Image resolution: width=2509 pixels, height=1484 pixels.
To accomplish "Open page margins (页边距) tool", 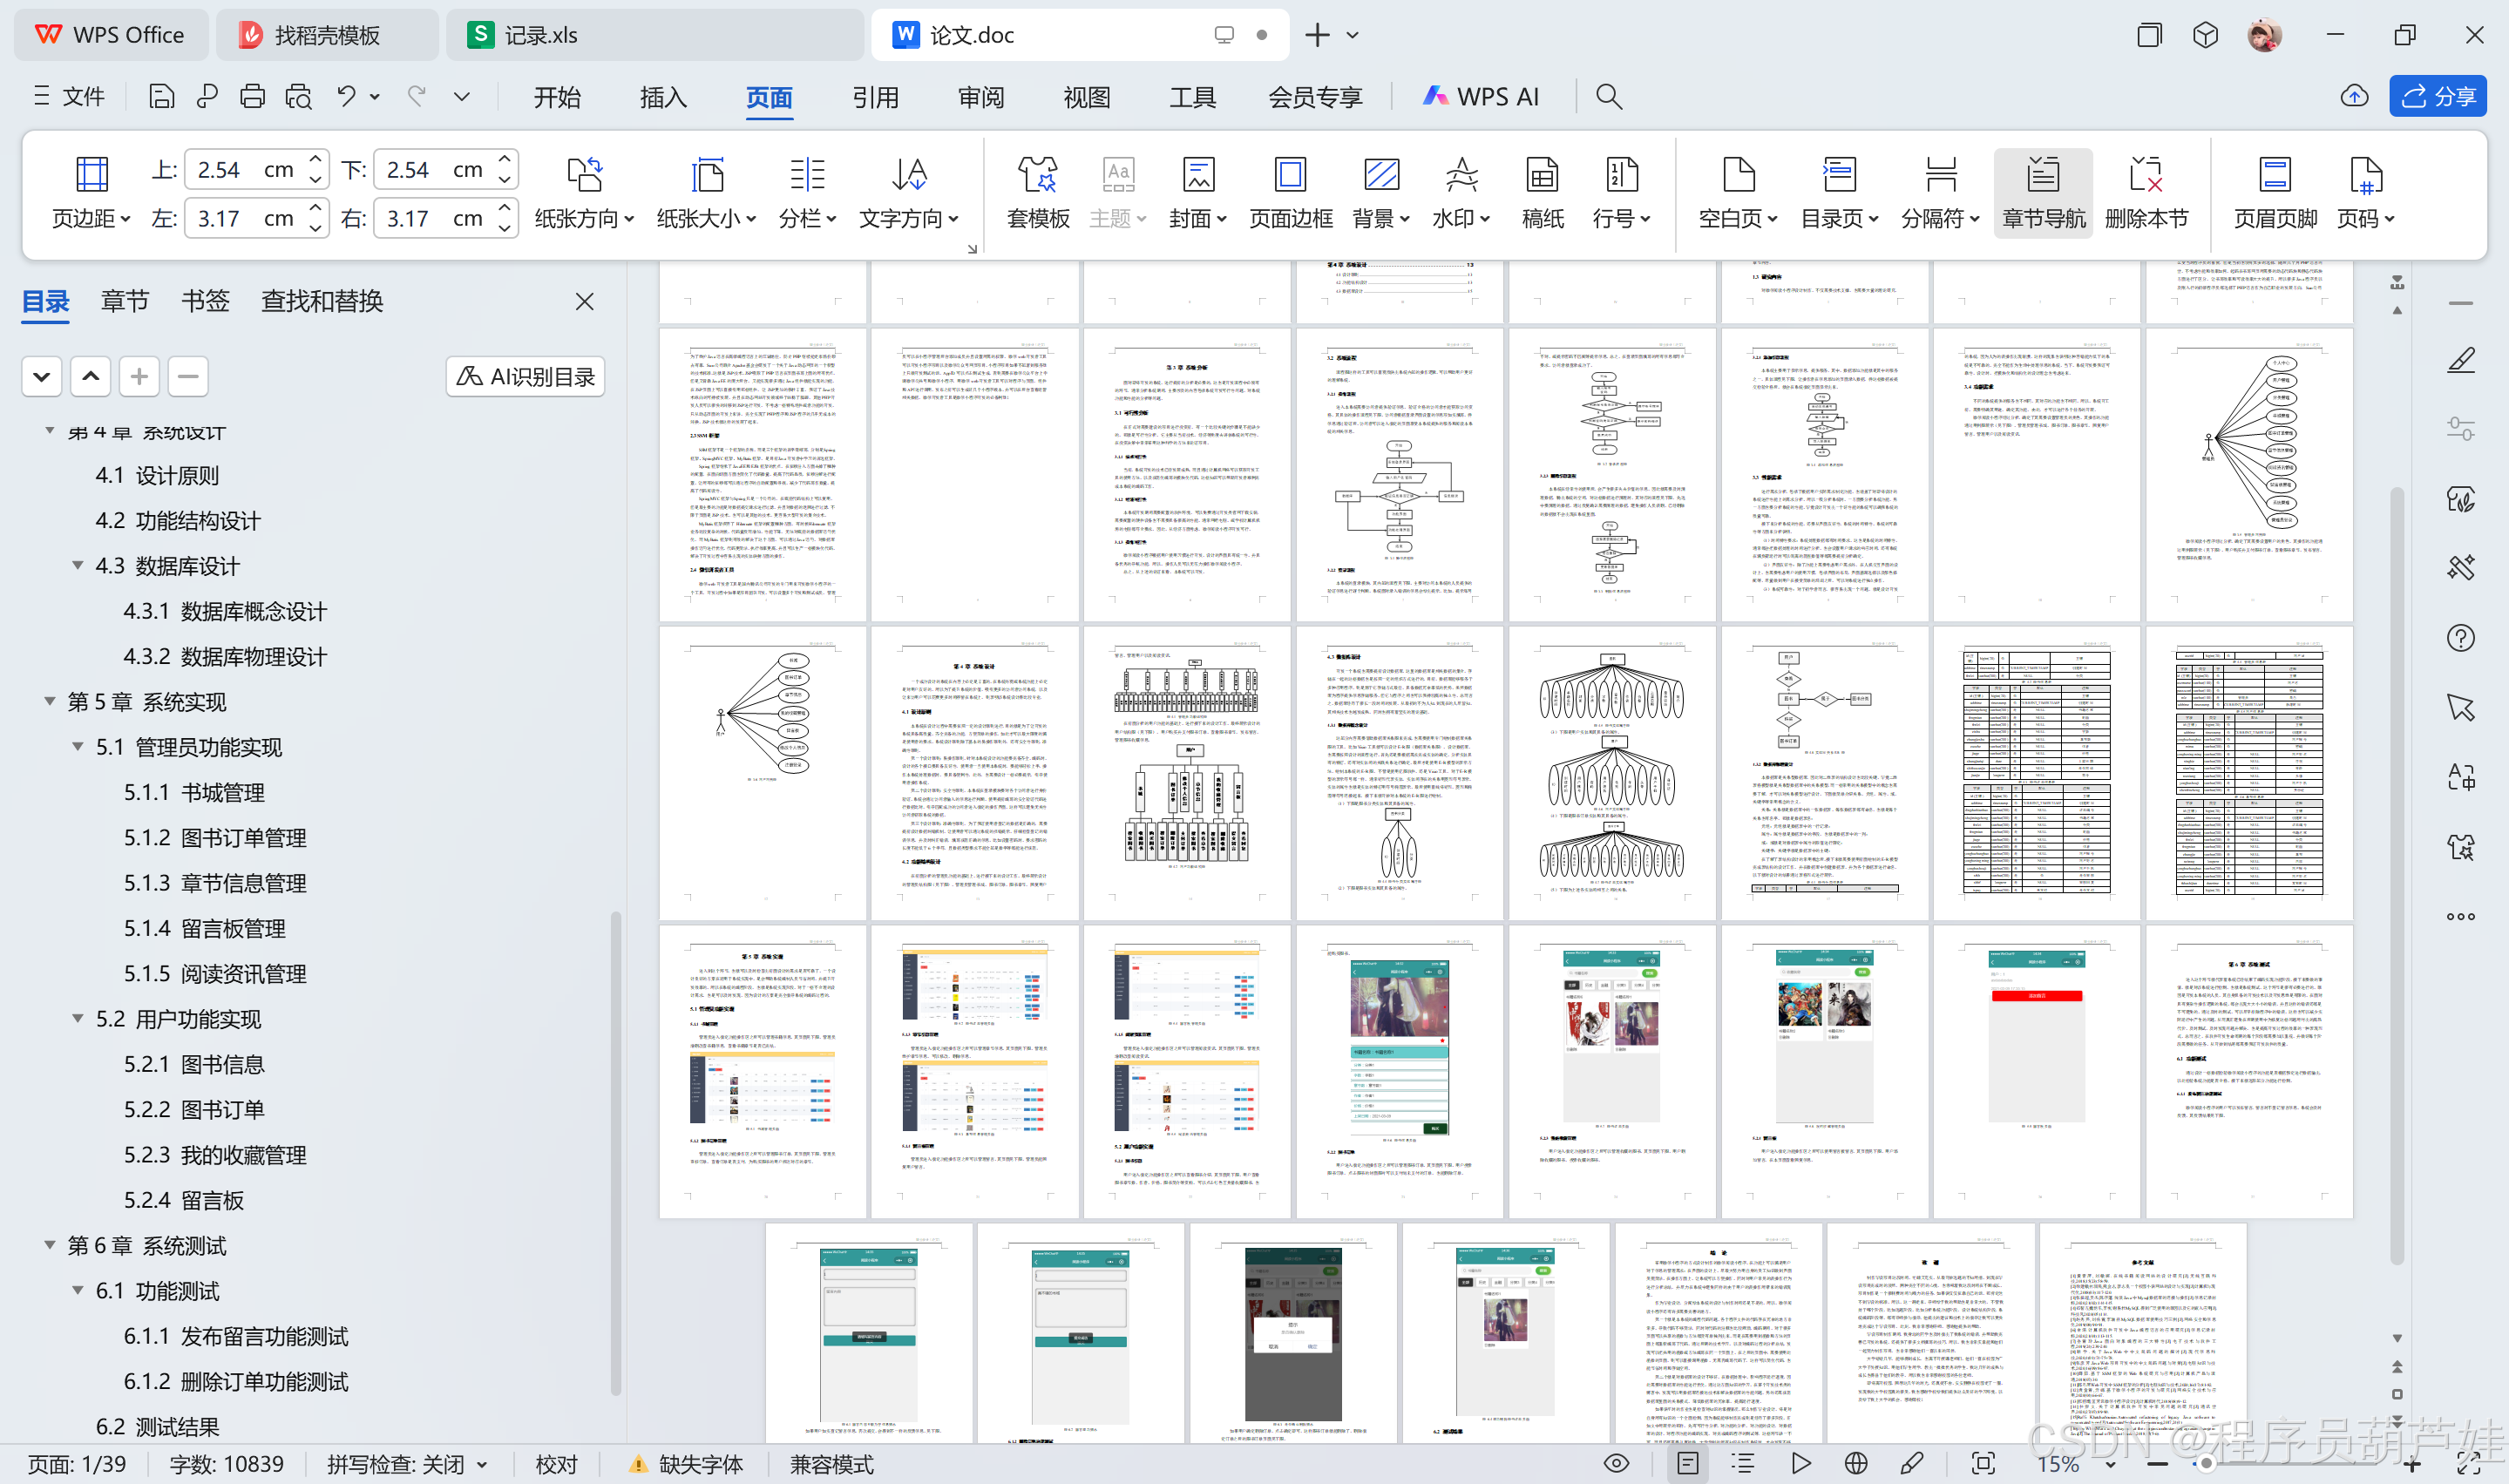I will click(91, 193).
